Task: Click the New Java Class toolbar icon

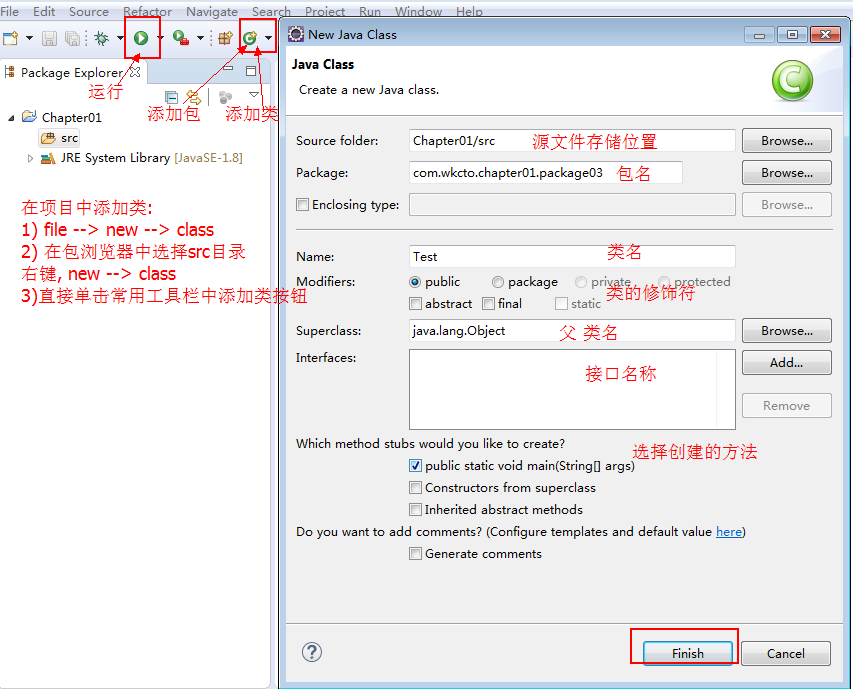Action: coord(250,38)
